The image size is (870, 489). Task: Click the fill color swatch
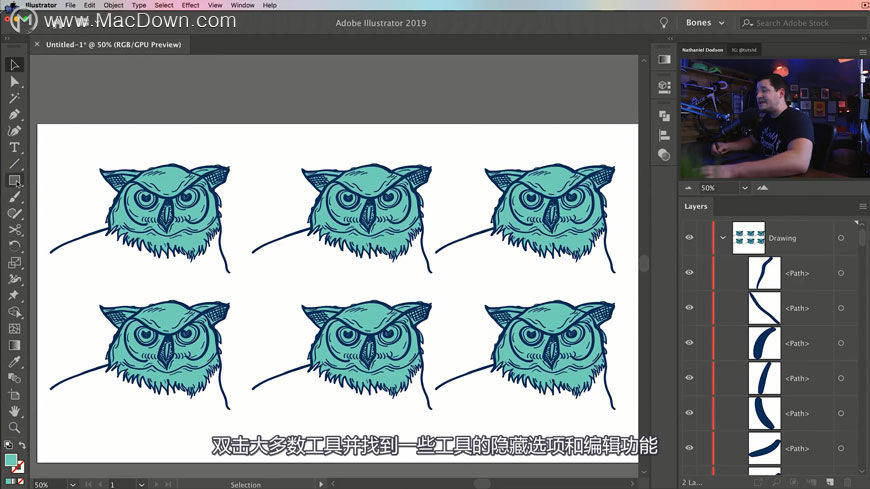coord(11,460)
